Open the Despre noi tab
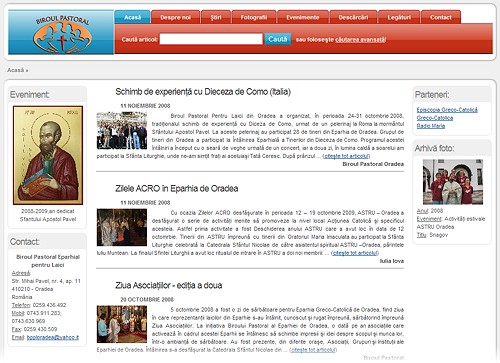The image size is (500, 363). tap(175, 17)
